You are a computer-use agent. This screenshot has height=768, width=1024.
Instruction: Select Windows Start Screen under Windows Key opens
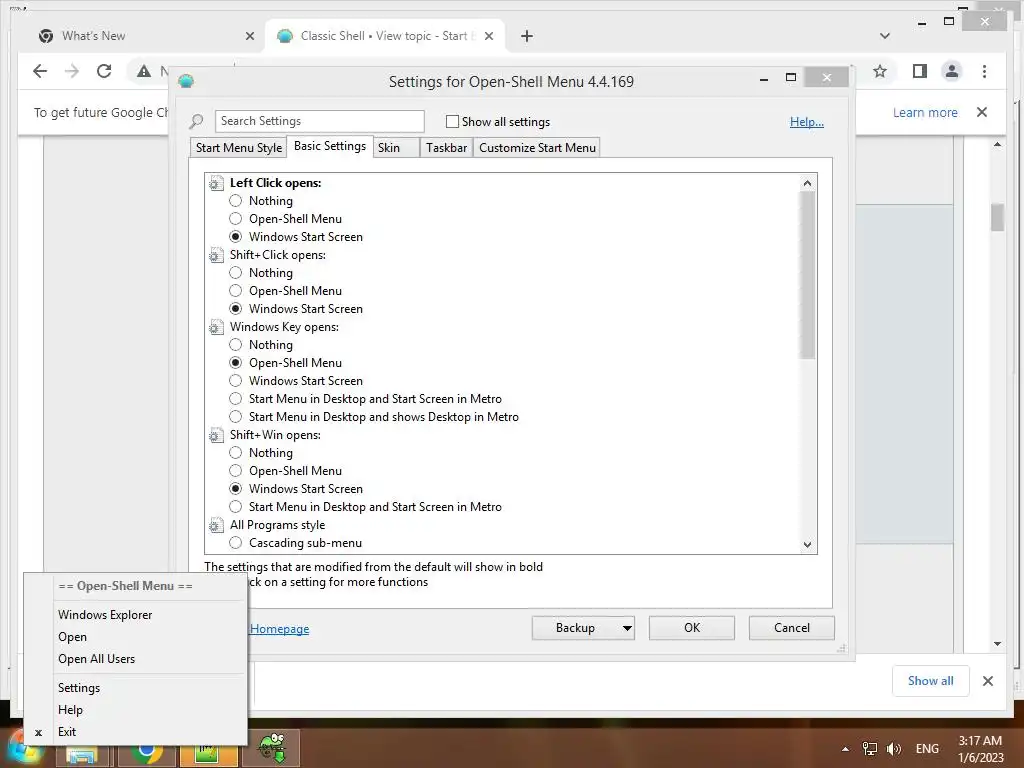(x=236, y=381)
